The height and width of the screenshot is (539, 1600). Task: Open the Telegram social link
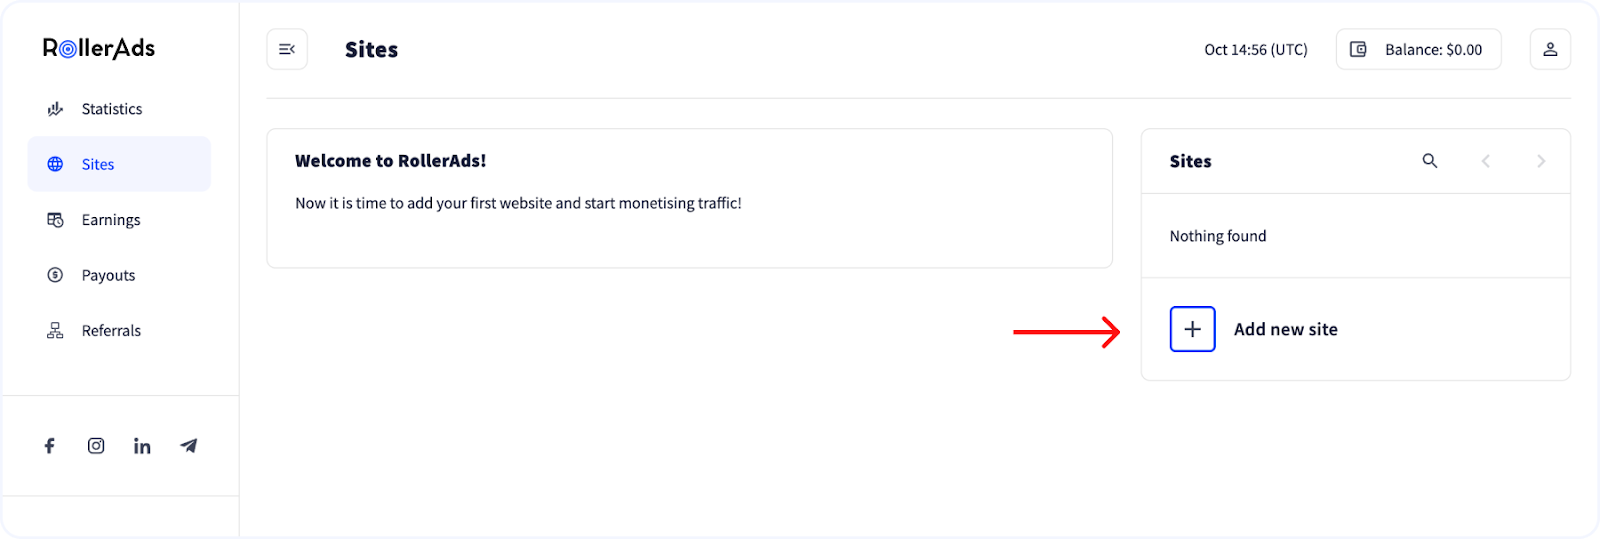(189, 446)
